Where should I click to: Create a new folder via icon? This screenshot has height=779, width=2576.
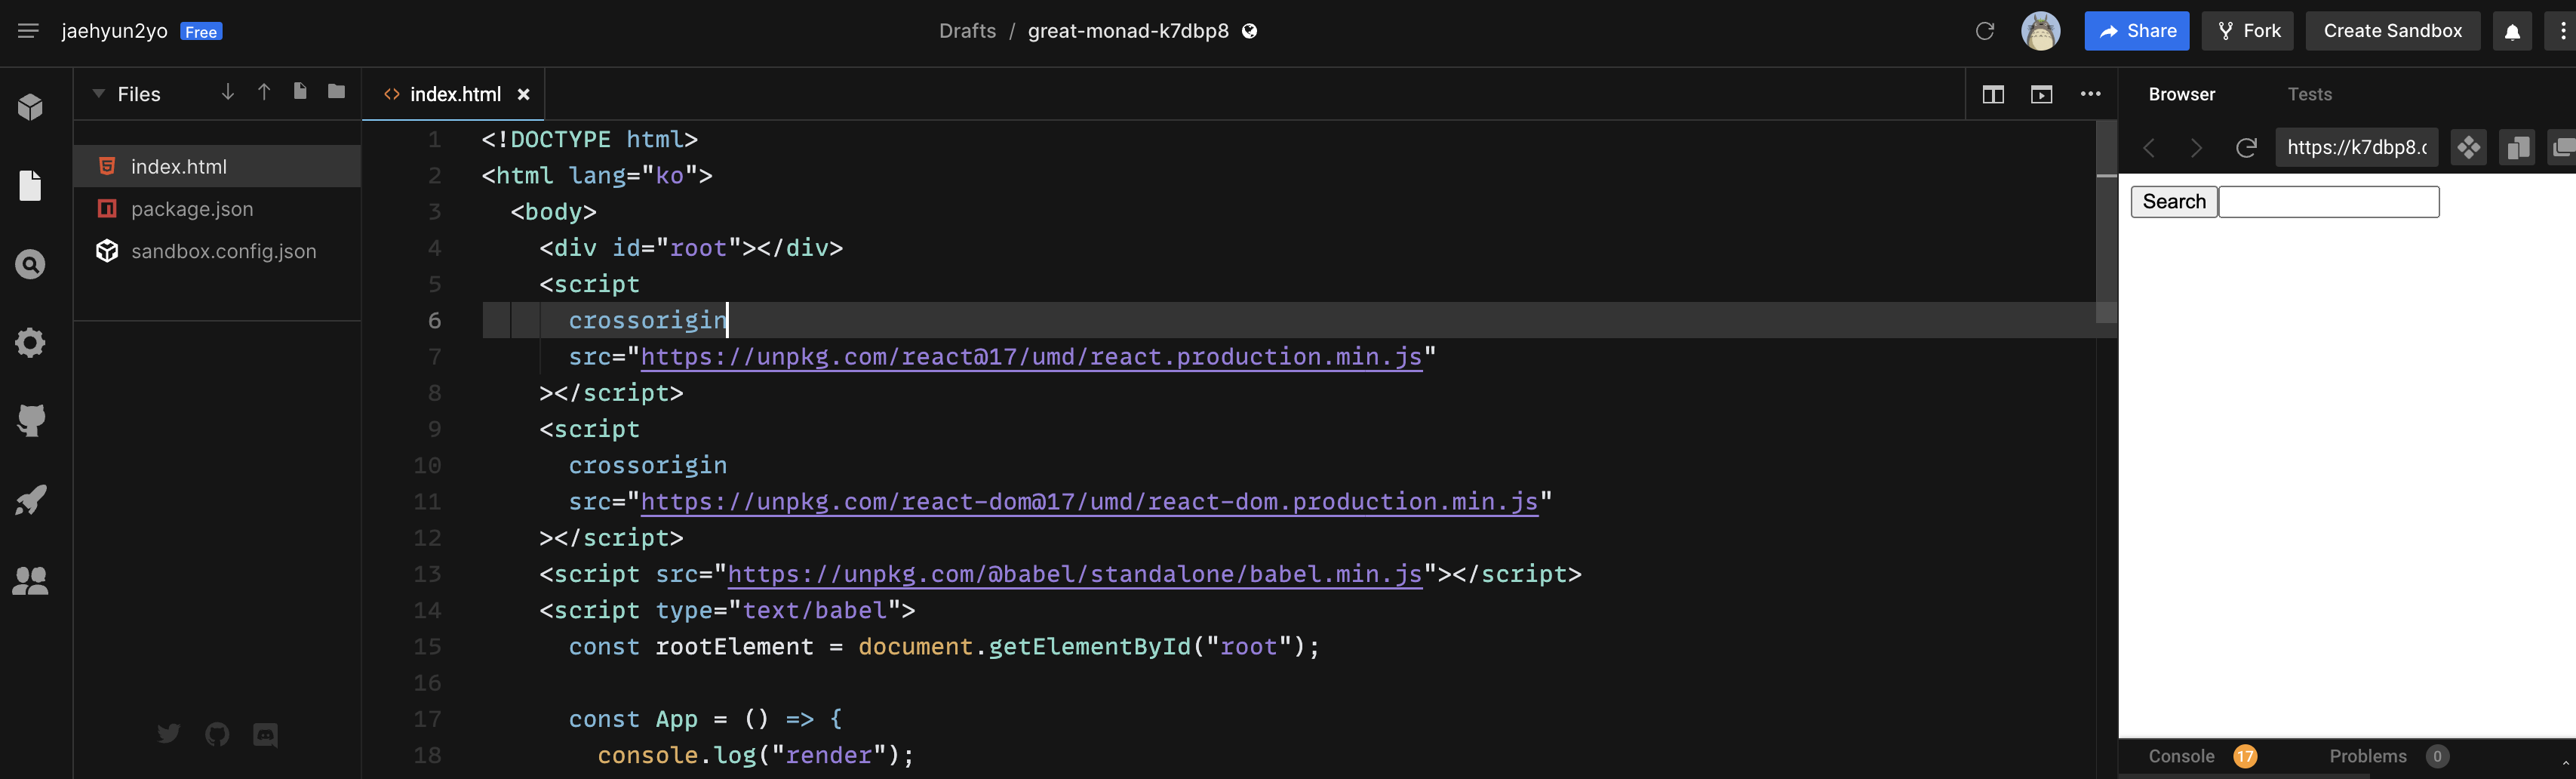point(337,92)
